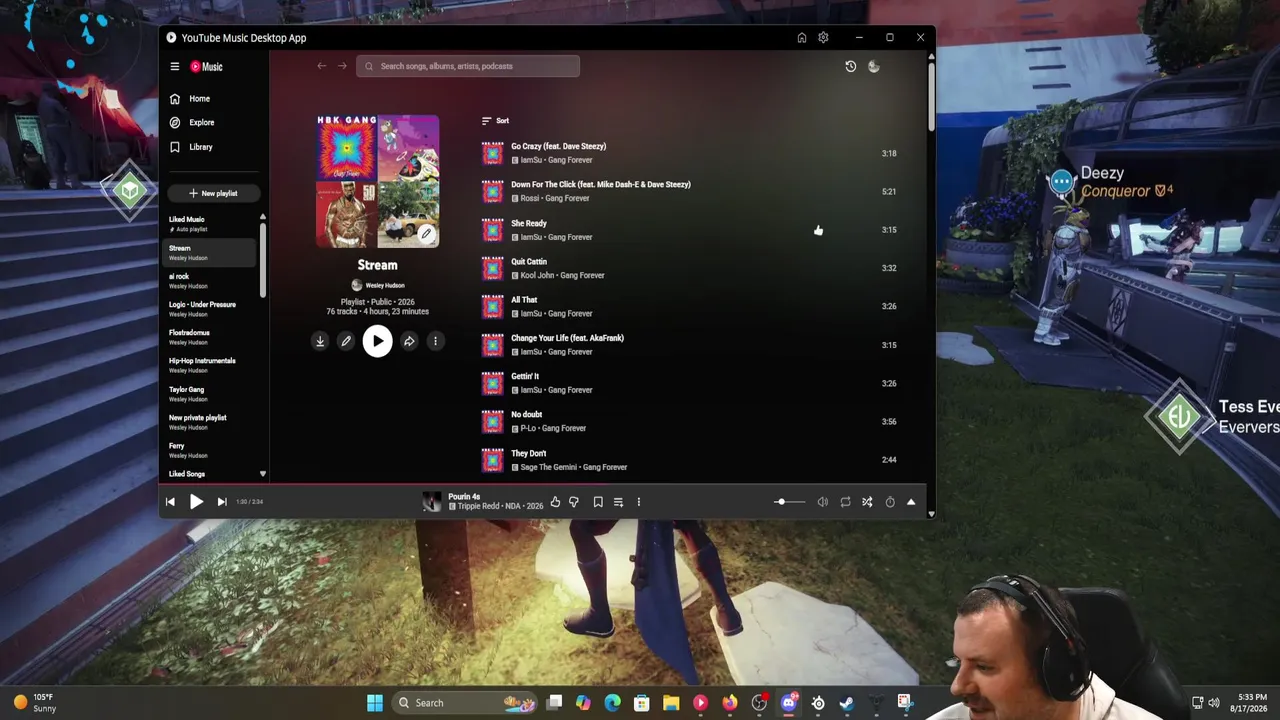
Task: Select the song 'Quit Cattin'
Action: click(529, 262)
